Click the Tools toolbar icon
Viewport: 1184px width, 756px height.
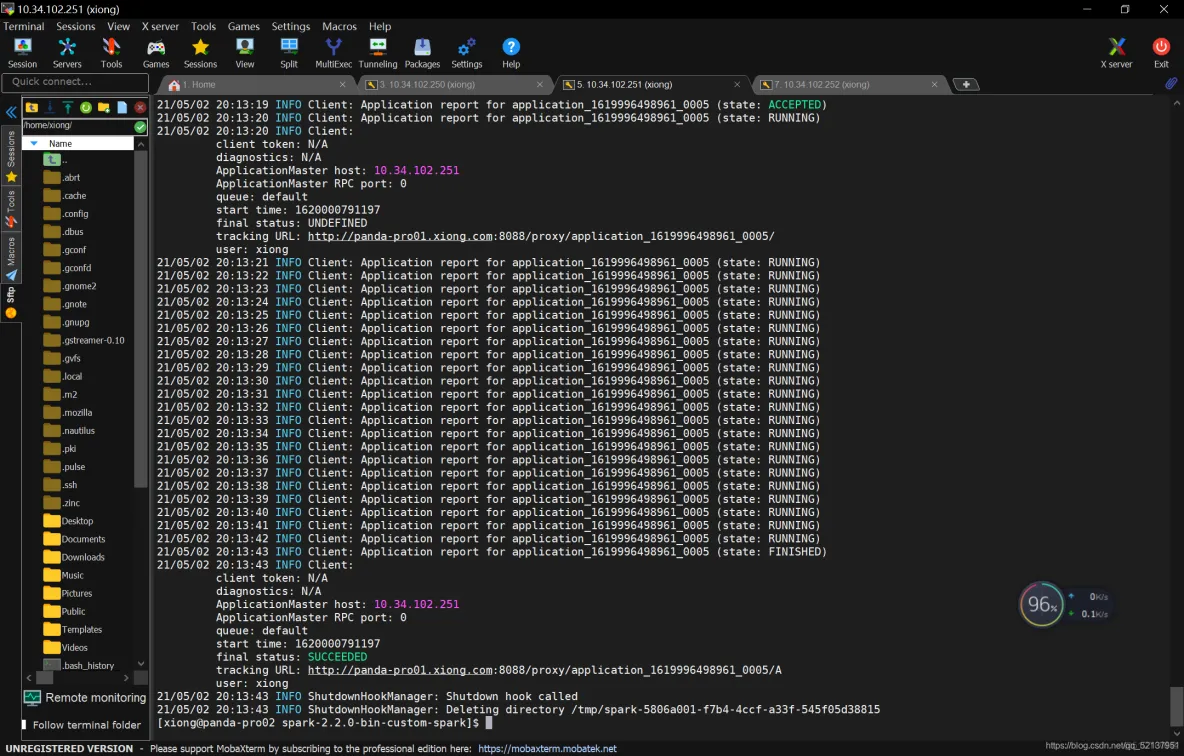(x=111, y=53)
